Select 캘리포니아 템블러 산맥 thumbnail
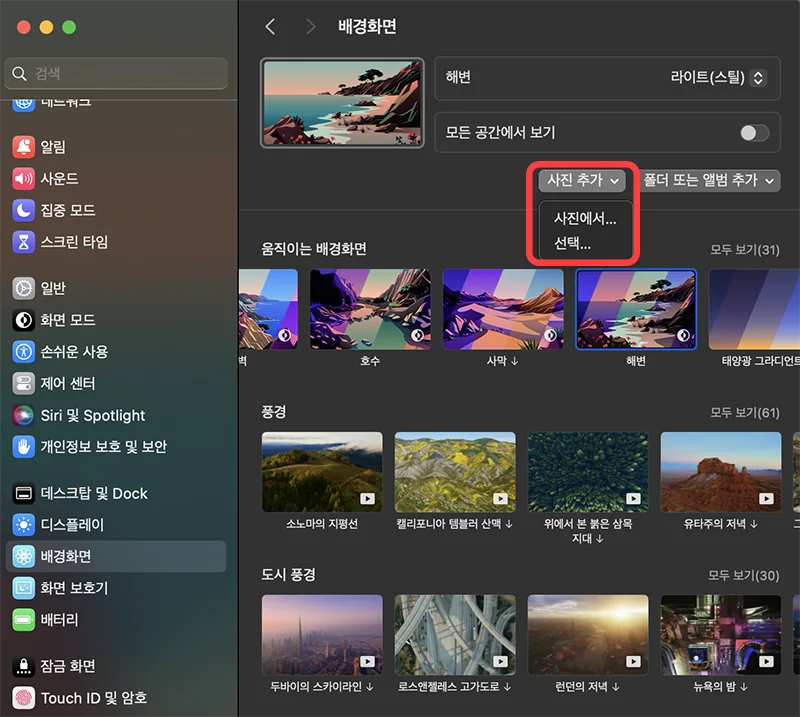 pyautogui.click(x=455, y=472)
